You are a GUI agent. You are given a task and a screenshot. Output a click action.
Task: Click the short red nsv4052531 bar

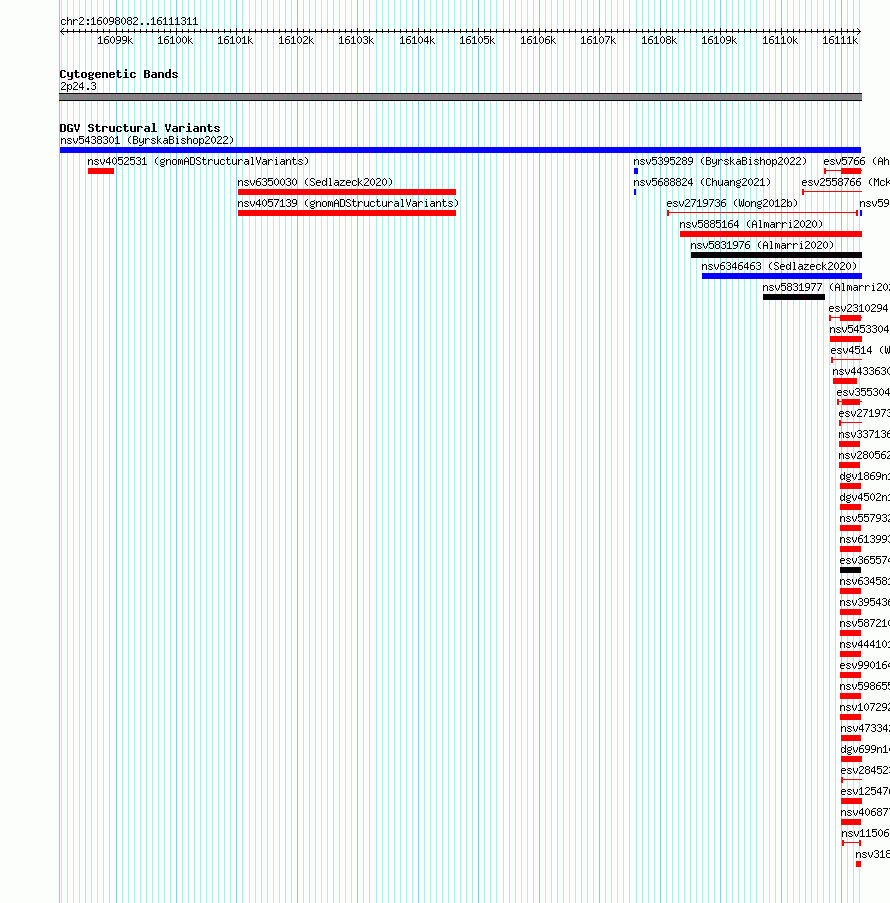(x=101, y=171)
